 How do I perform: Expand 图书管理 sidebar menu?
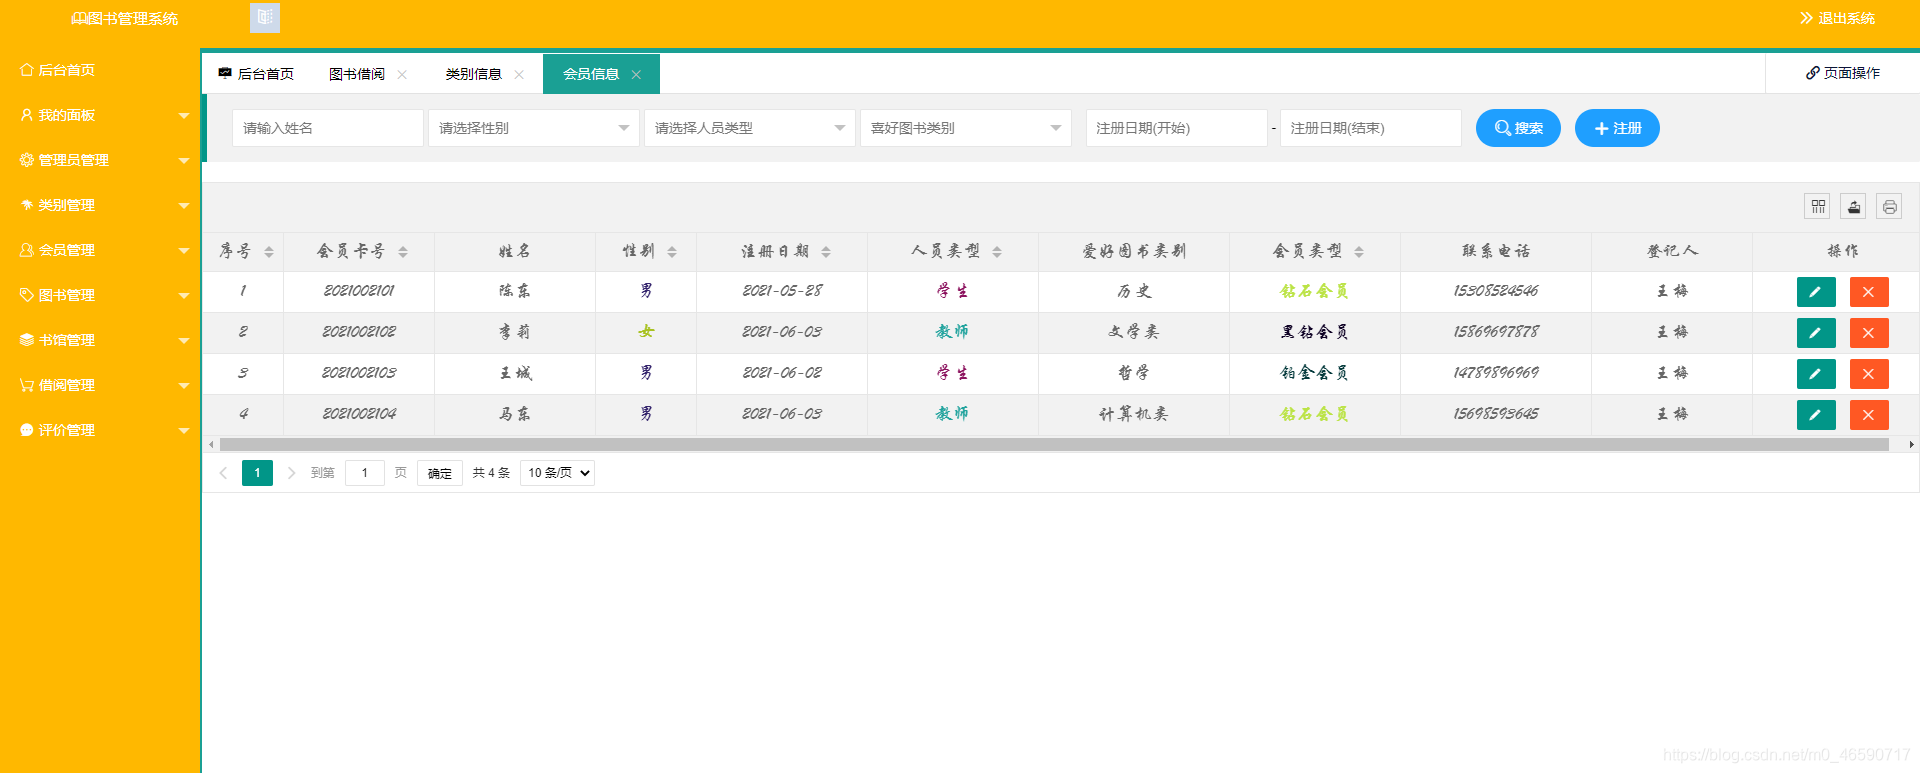coord(100,295)
